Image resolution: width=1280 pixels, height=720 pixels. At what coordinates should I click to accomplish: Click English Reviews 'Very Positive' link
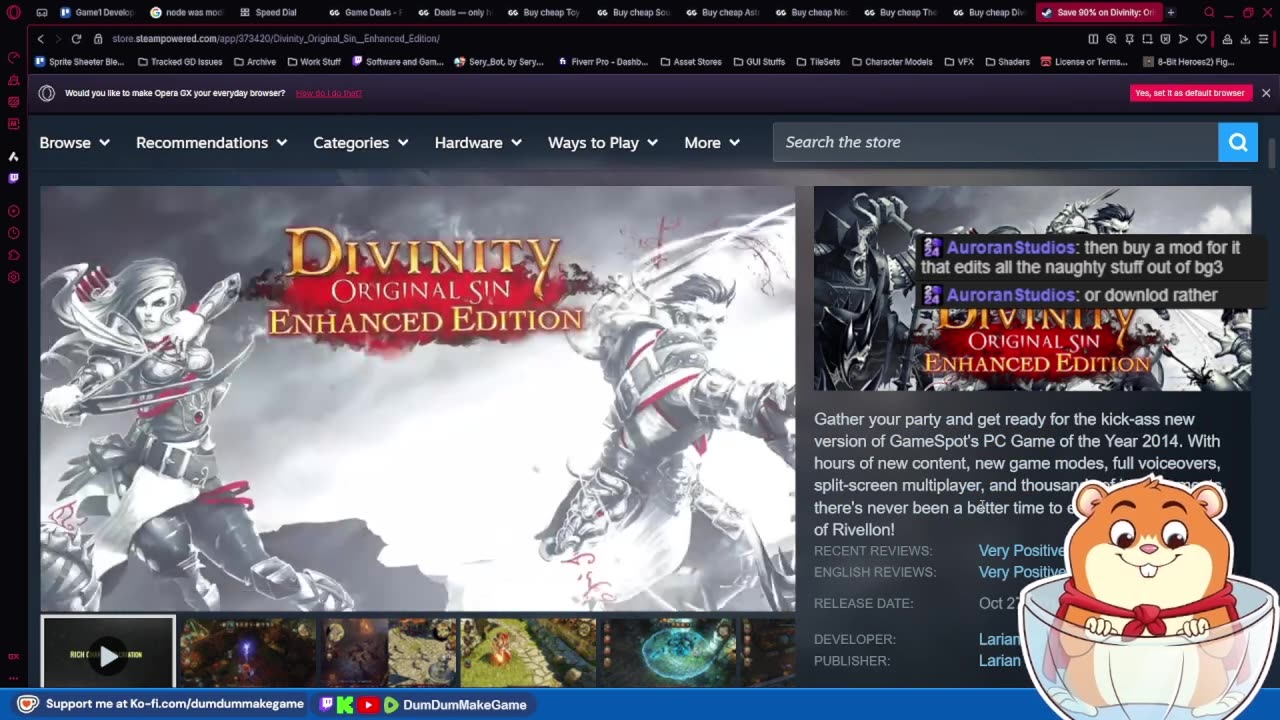click(1021, 572)
